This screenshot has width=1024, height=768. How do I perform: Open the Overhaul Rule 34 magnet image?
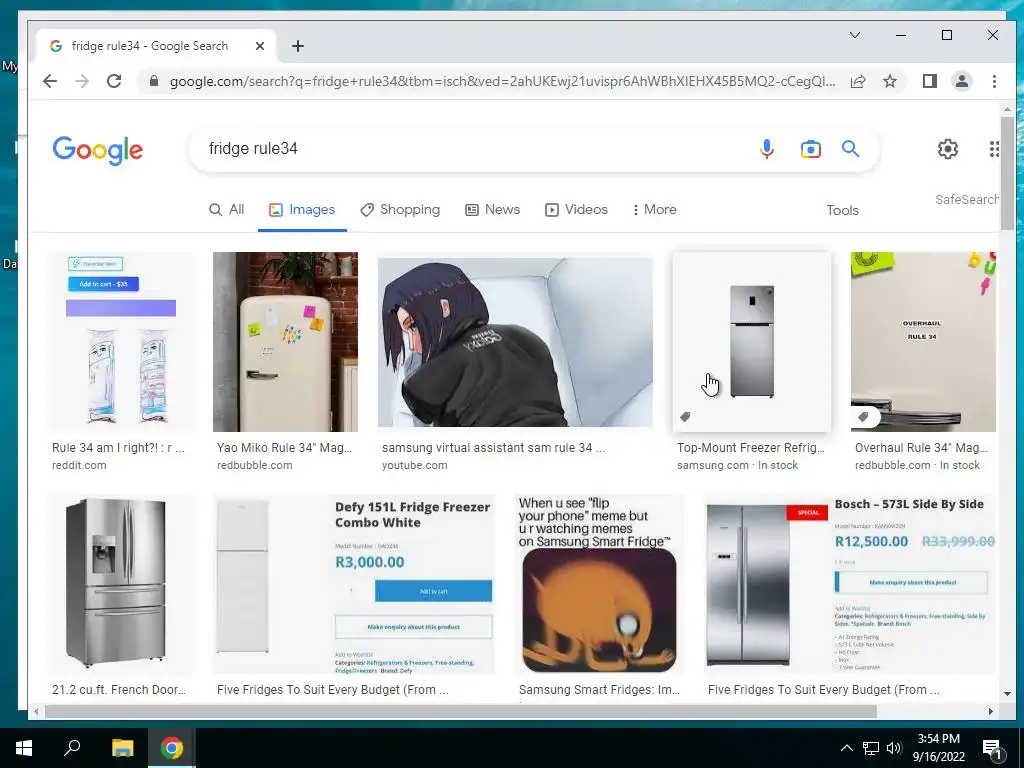pyautogui.click(x=923, y=342)
